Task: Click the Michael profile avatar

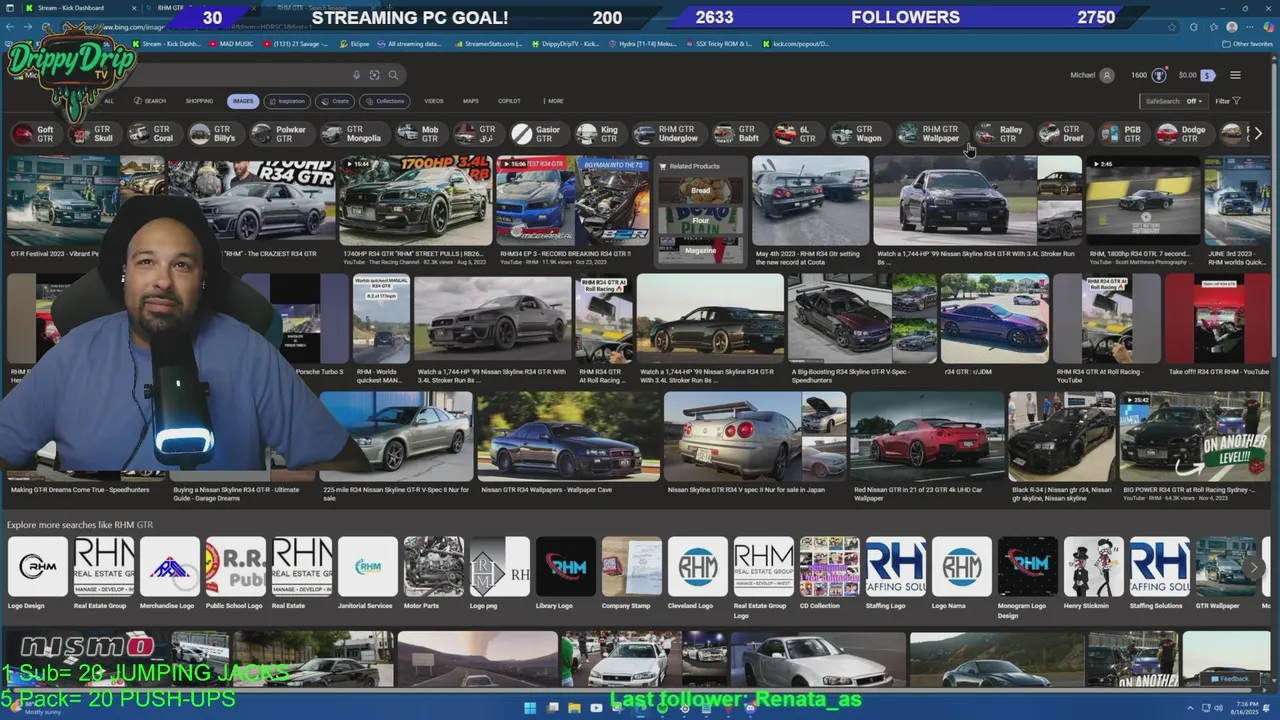Action: click(x=1107, y=75)
